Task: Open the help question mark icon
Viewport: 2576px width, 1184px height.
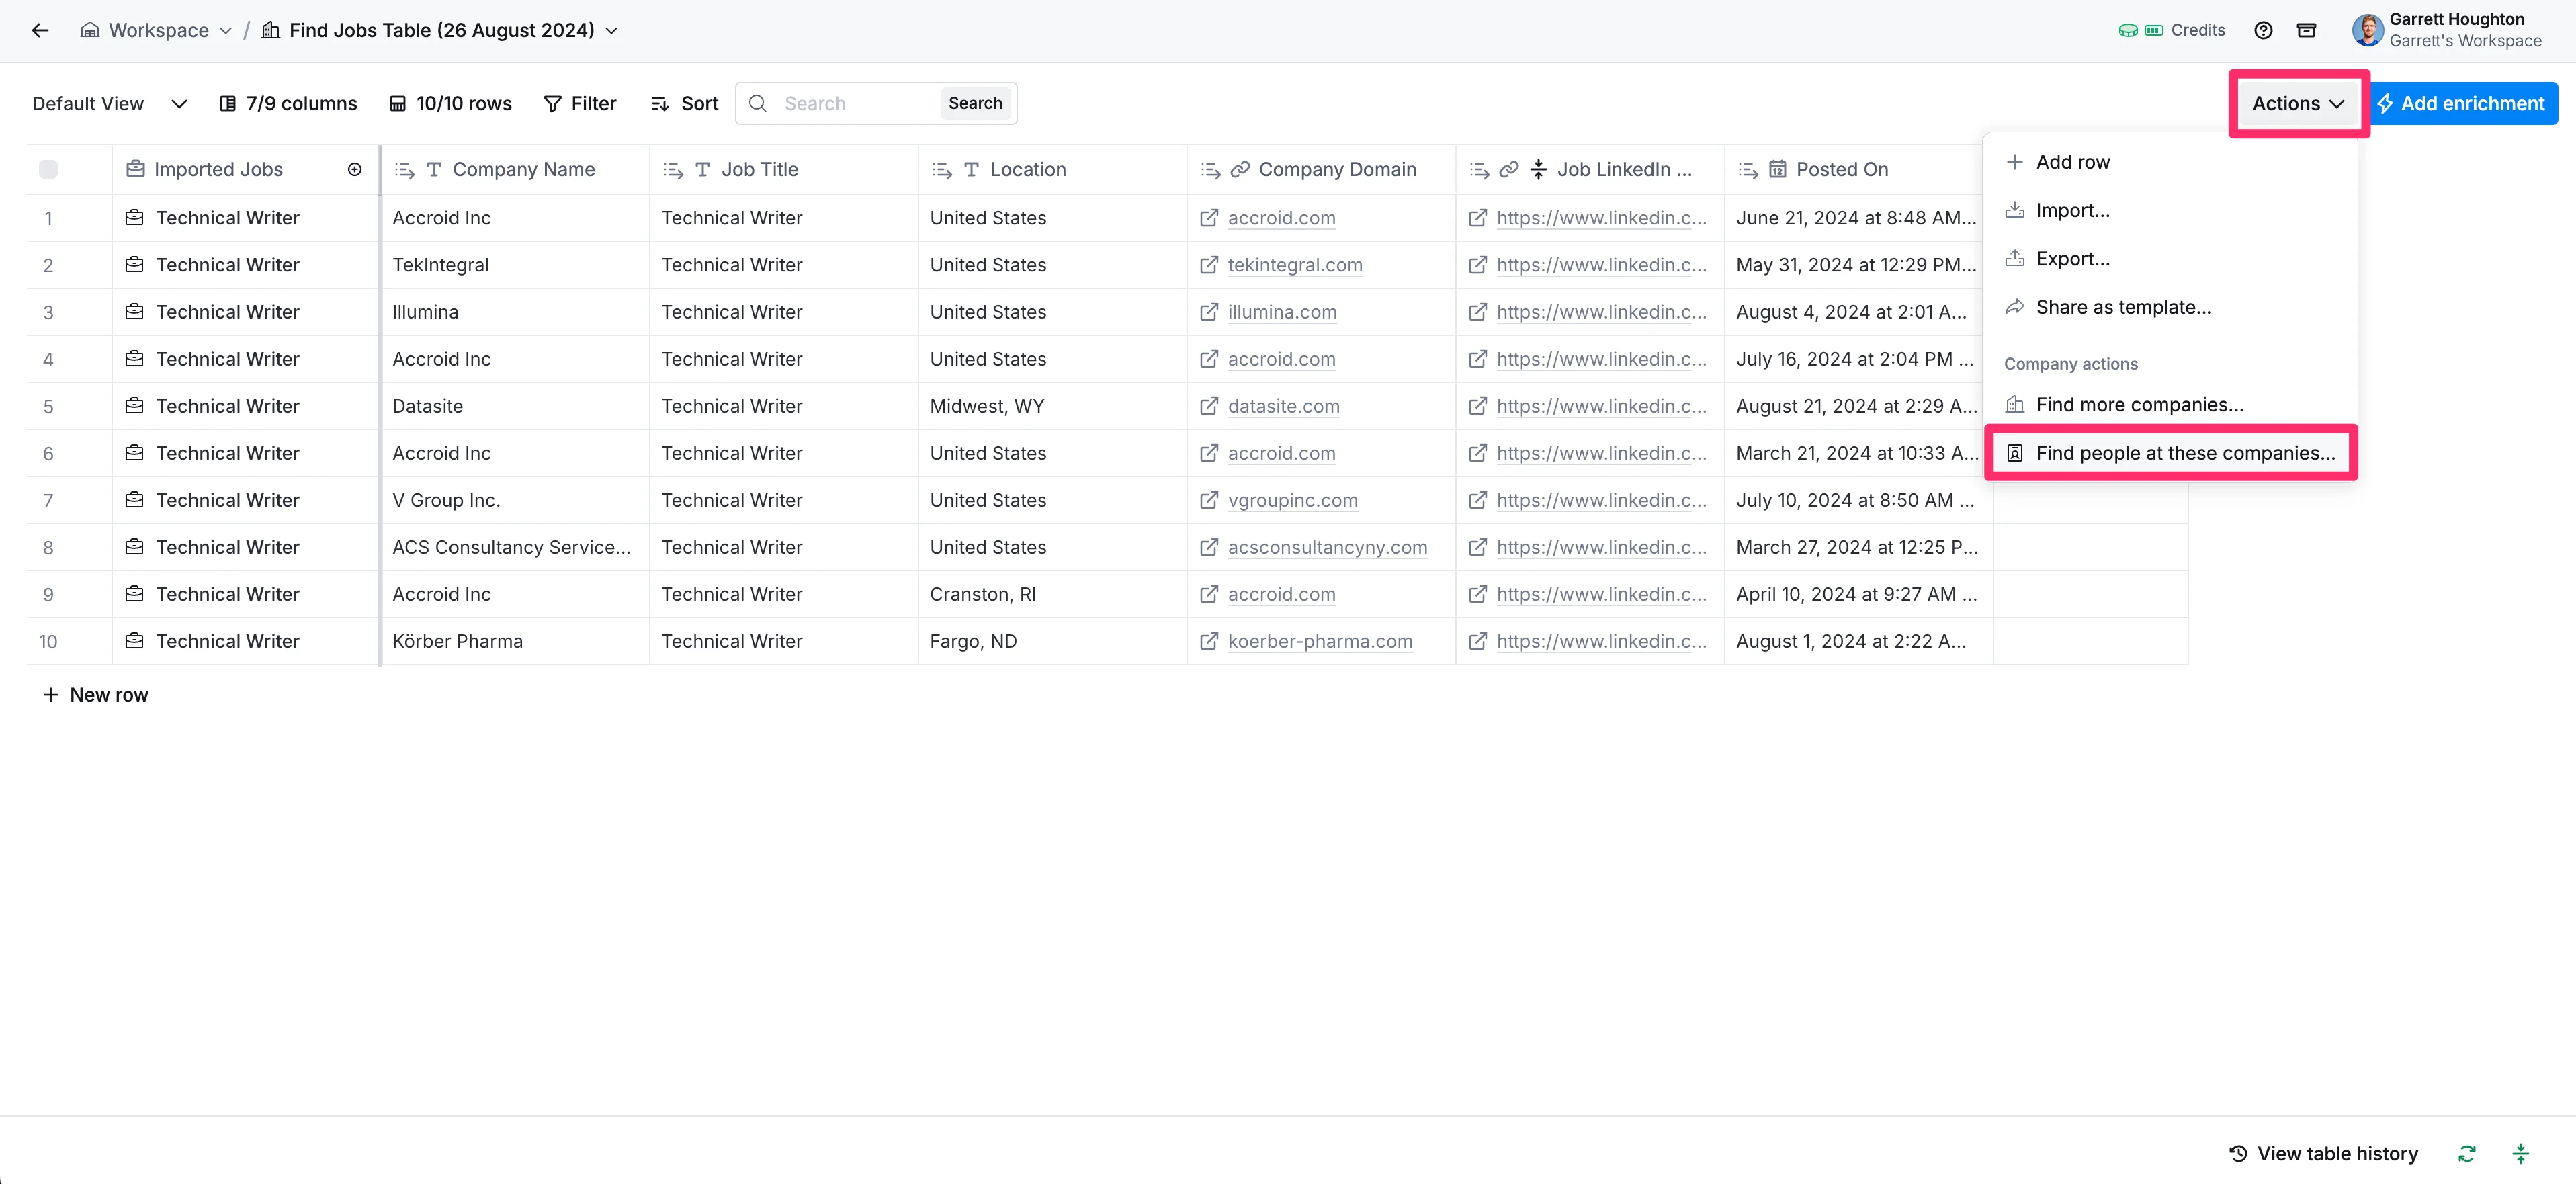Action: pyautogui.click(x=2263, y=30)
